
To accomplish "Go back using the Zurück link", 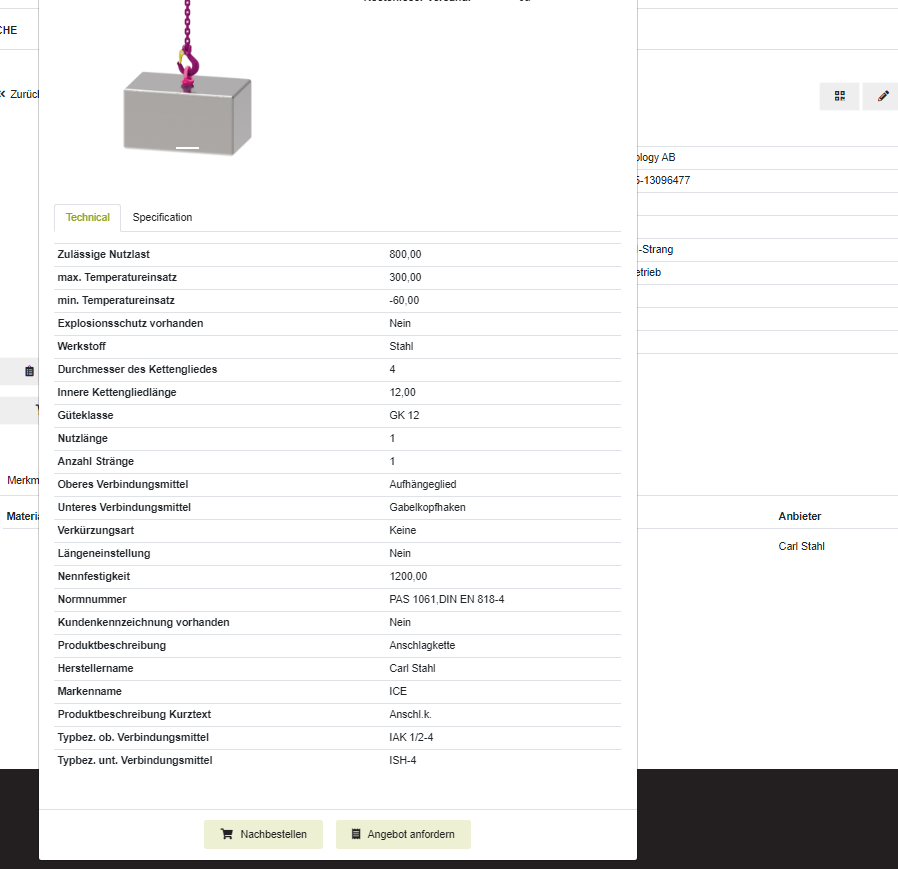I will click(24, 94).
